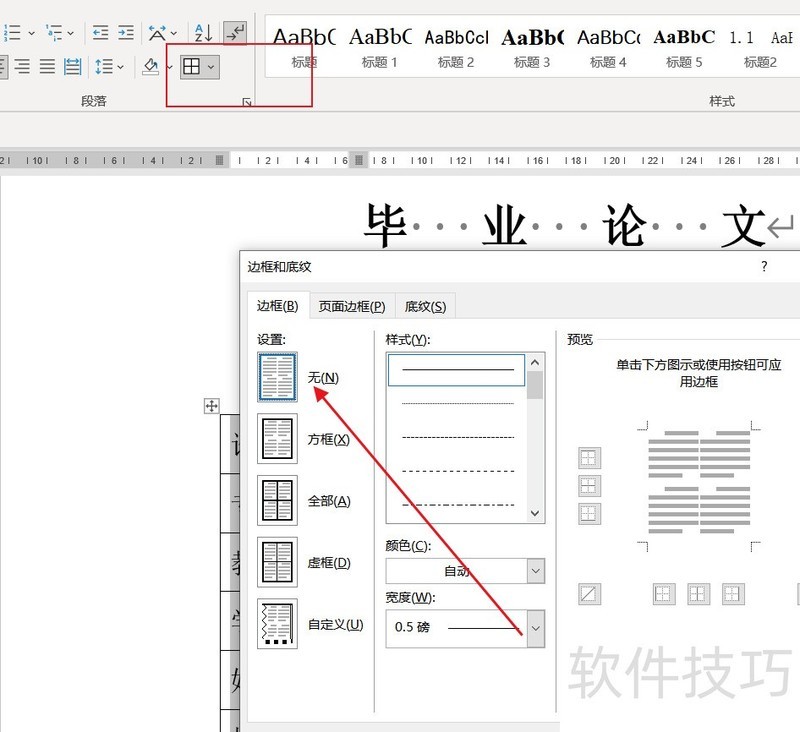
Task: Switch to the 页面边框 tab
Action: tap(352, 306)
